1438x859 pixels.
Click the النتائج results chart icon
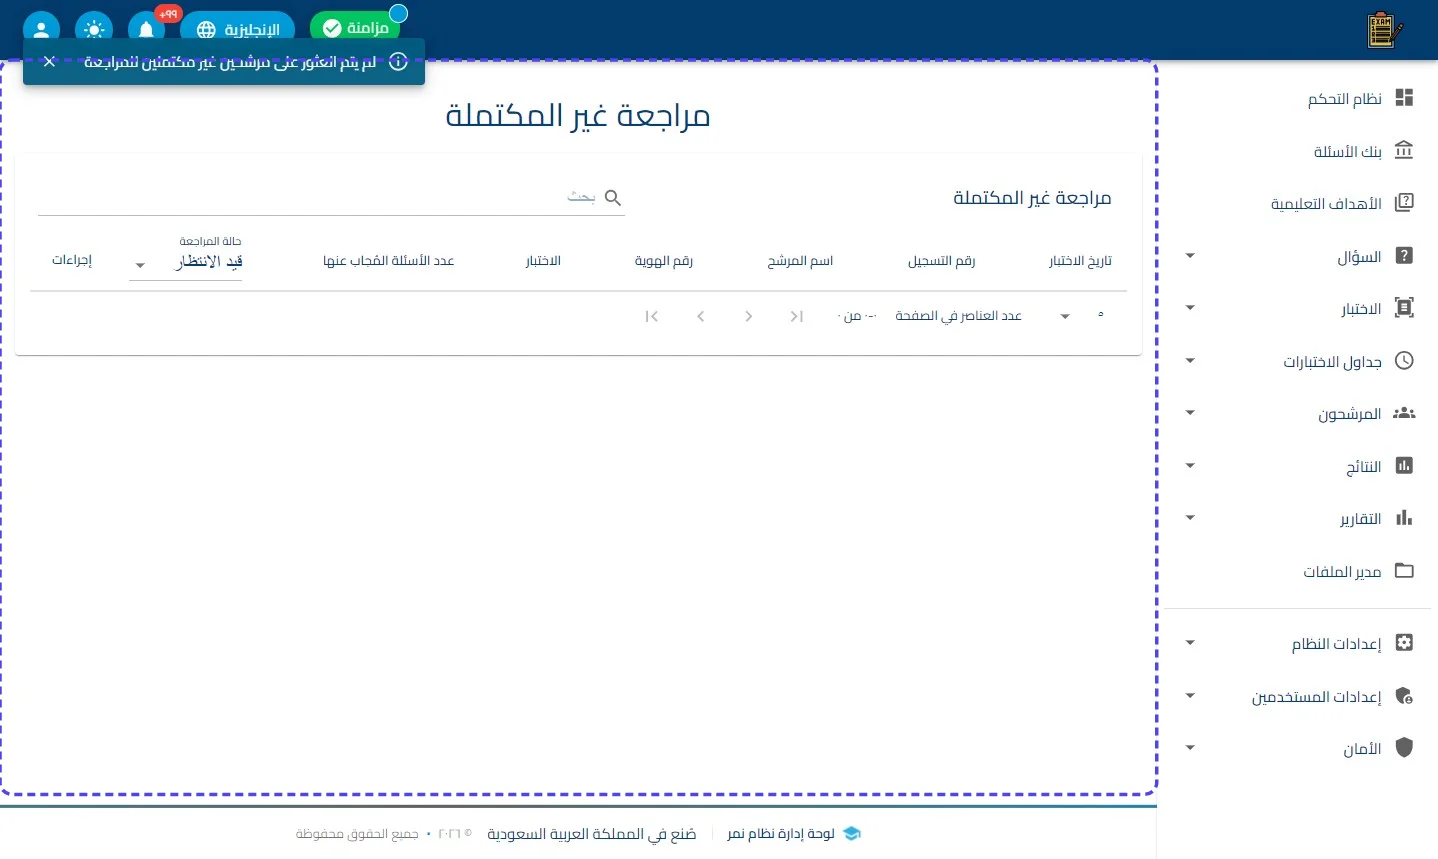click(x=1404, y=466)
